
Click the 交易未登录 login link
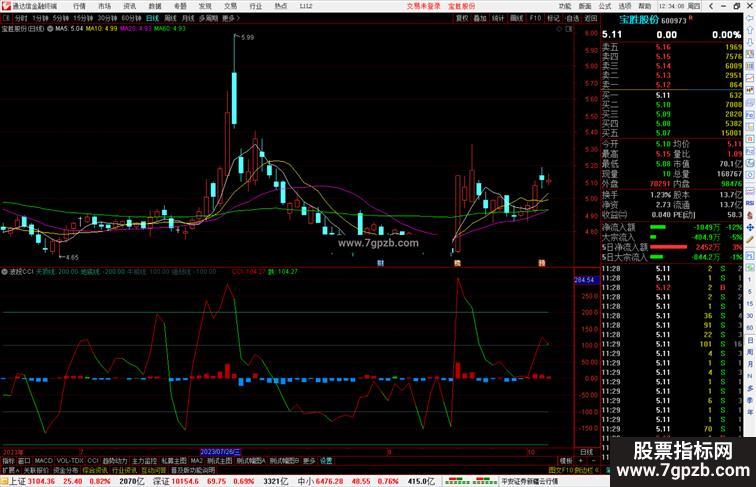[423, 6]
